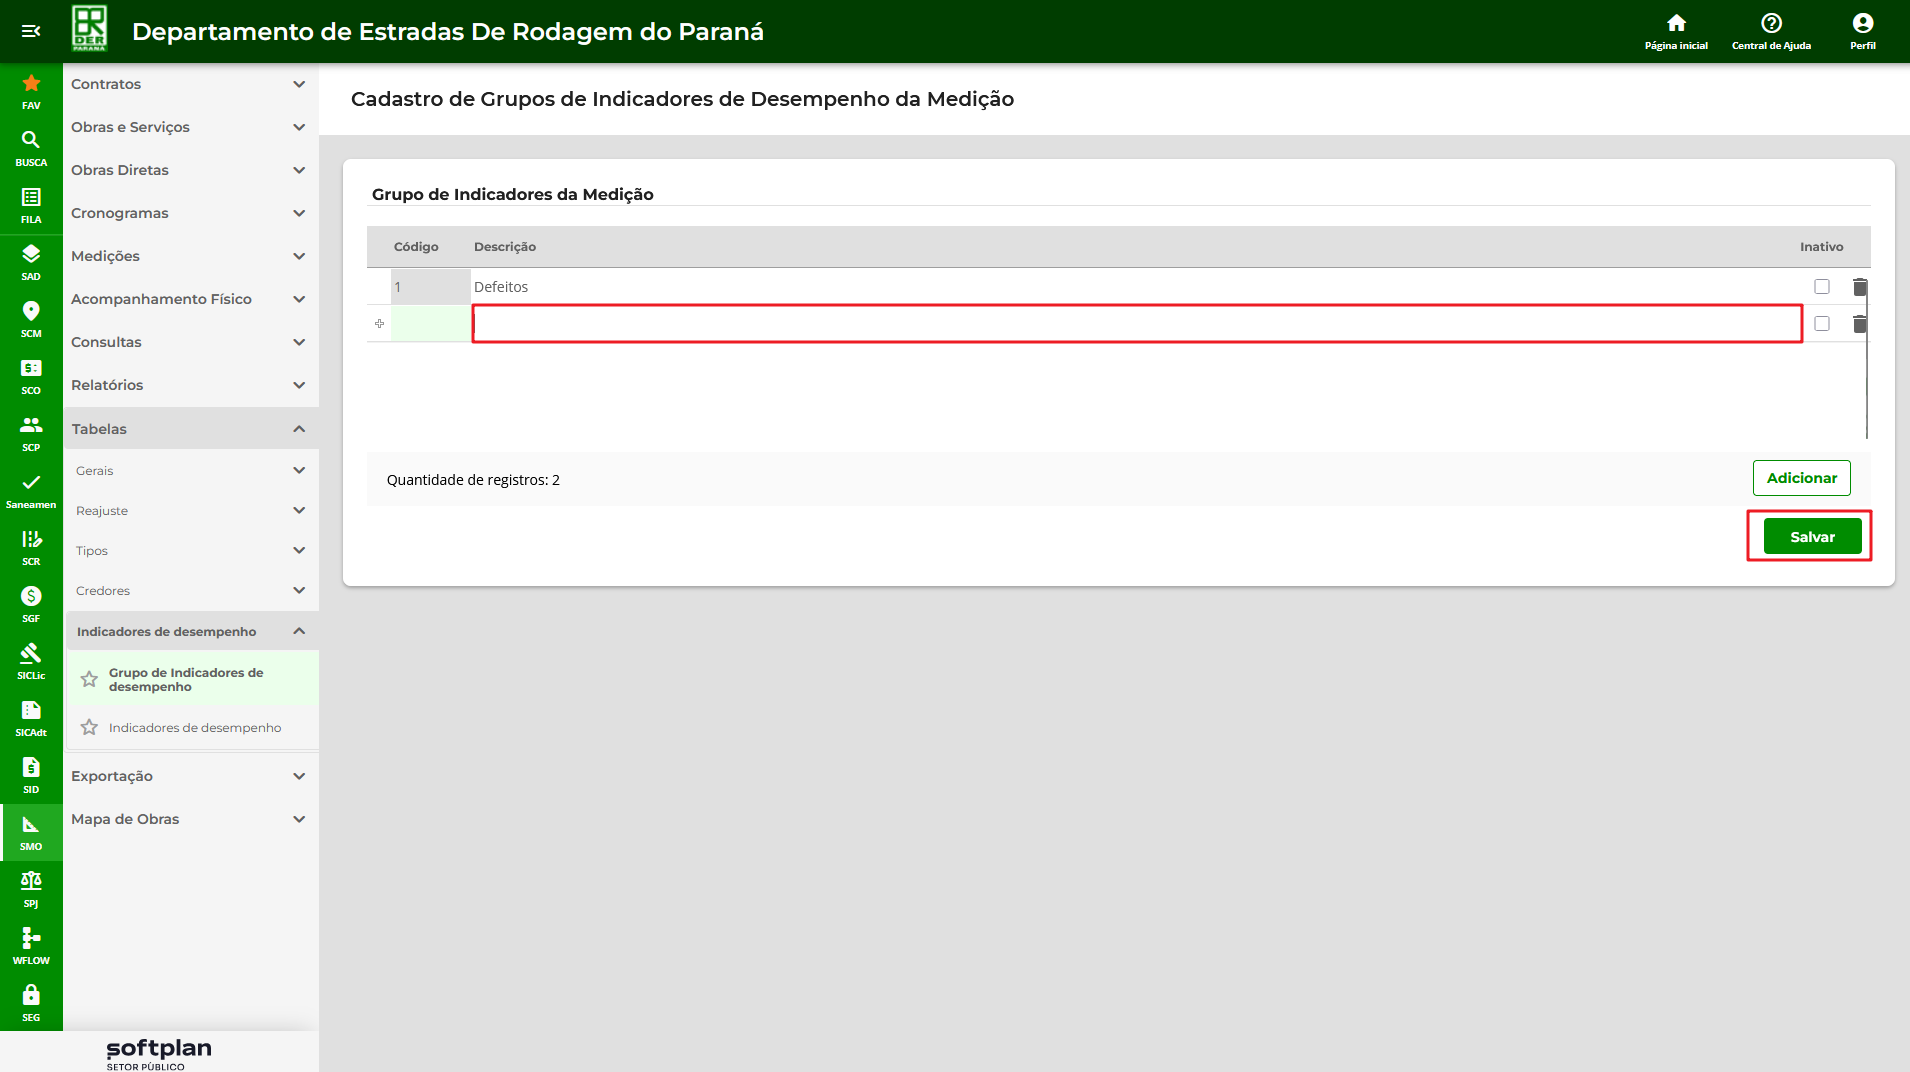Delete the Defeitos row with trash icon
Viewport: 1910px width, 1072px height.
1859,287
